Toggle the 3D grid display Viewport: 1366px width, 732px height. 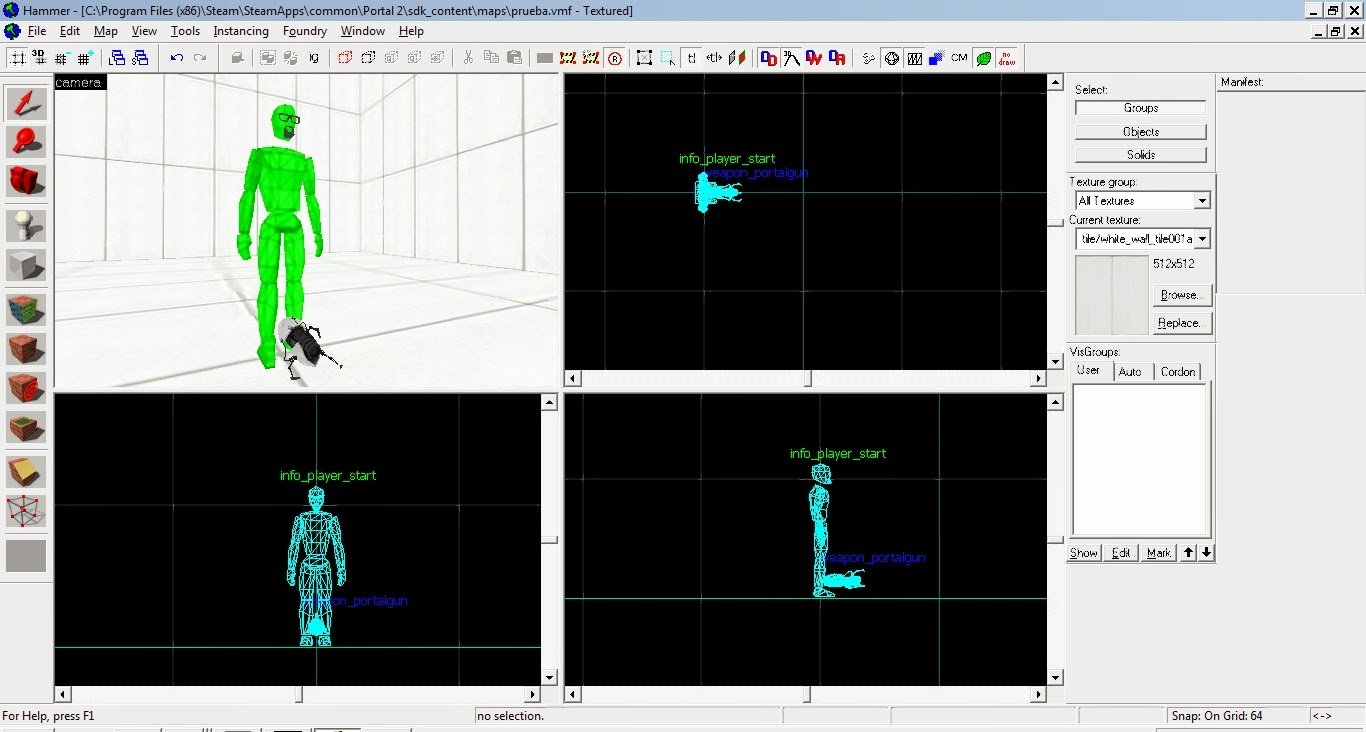[38, 57]
